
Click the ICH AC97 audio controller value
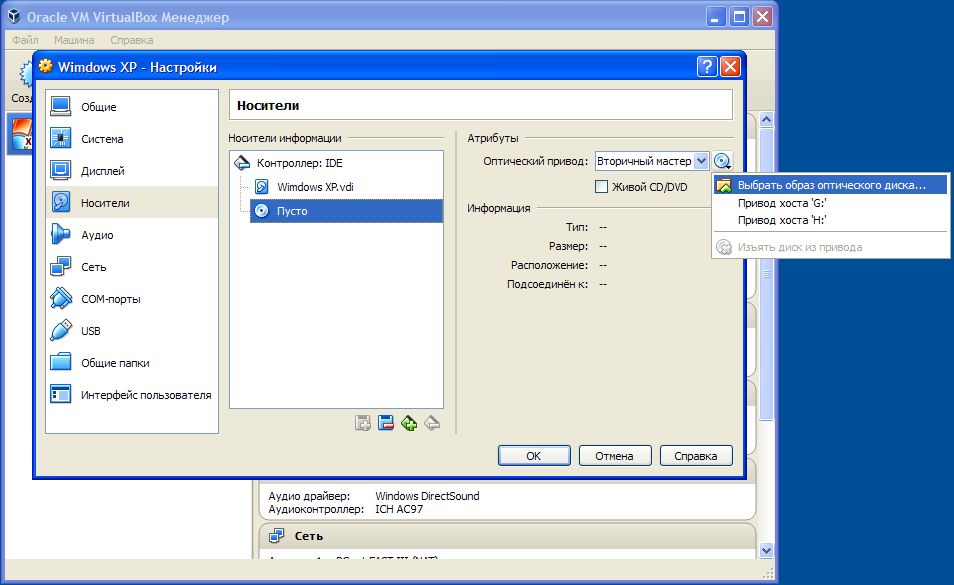[399, 509]
